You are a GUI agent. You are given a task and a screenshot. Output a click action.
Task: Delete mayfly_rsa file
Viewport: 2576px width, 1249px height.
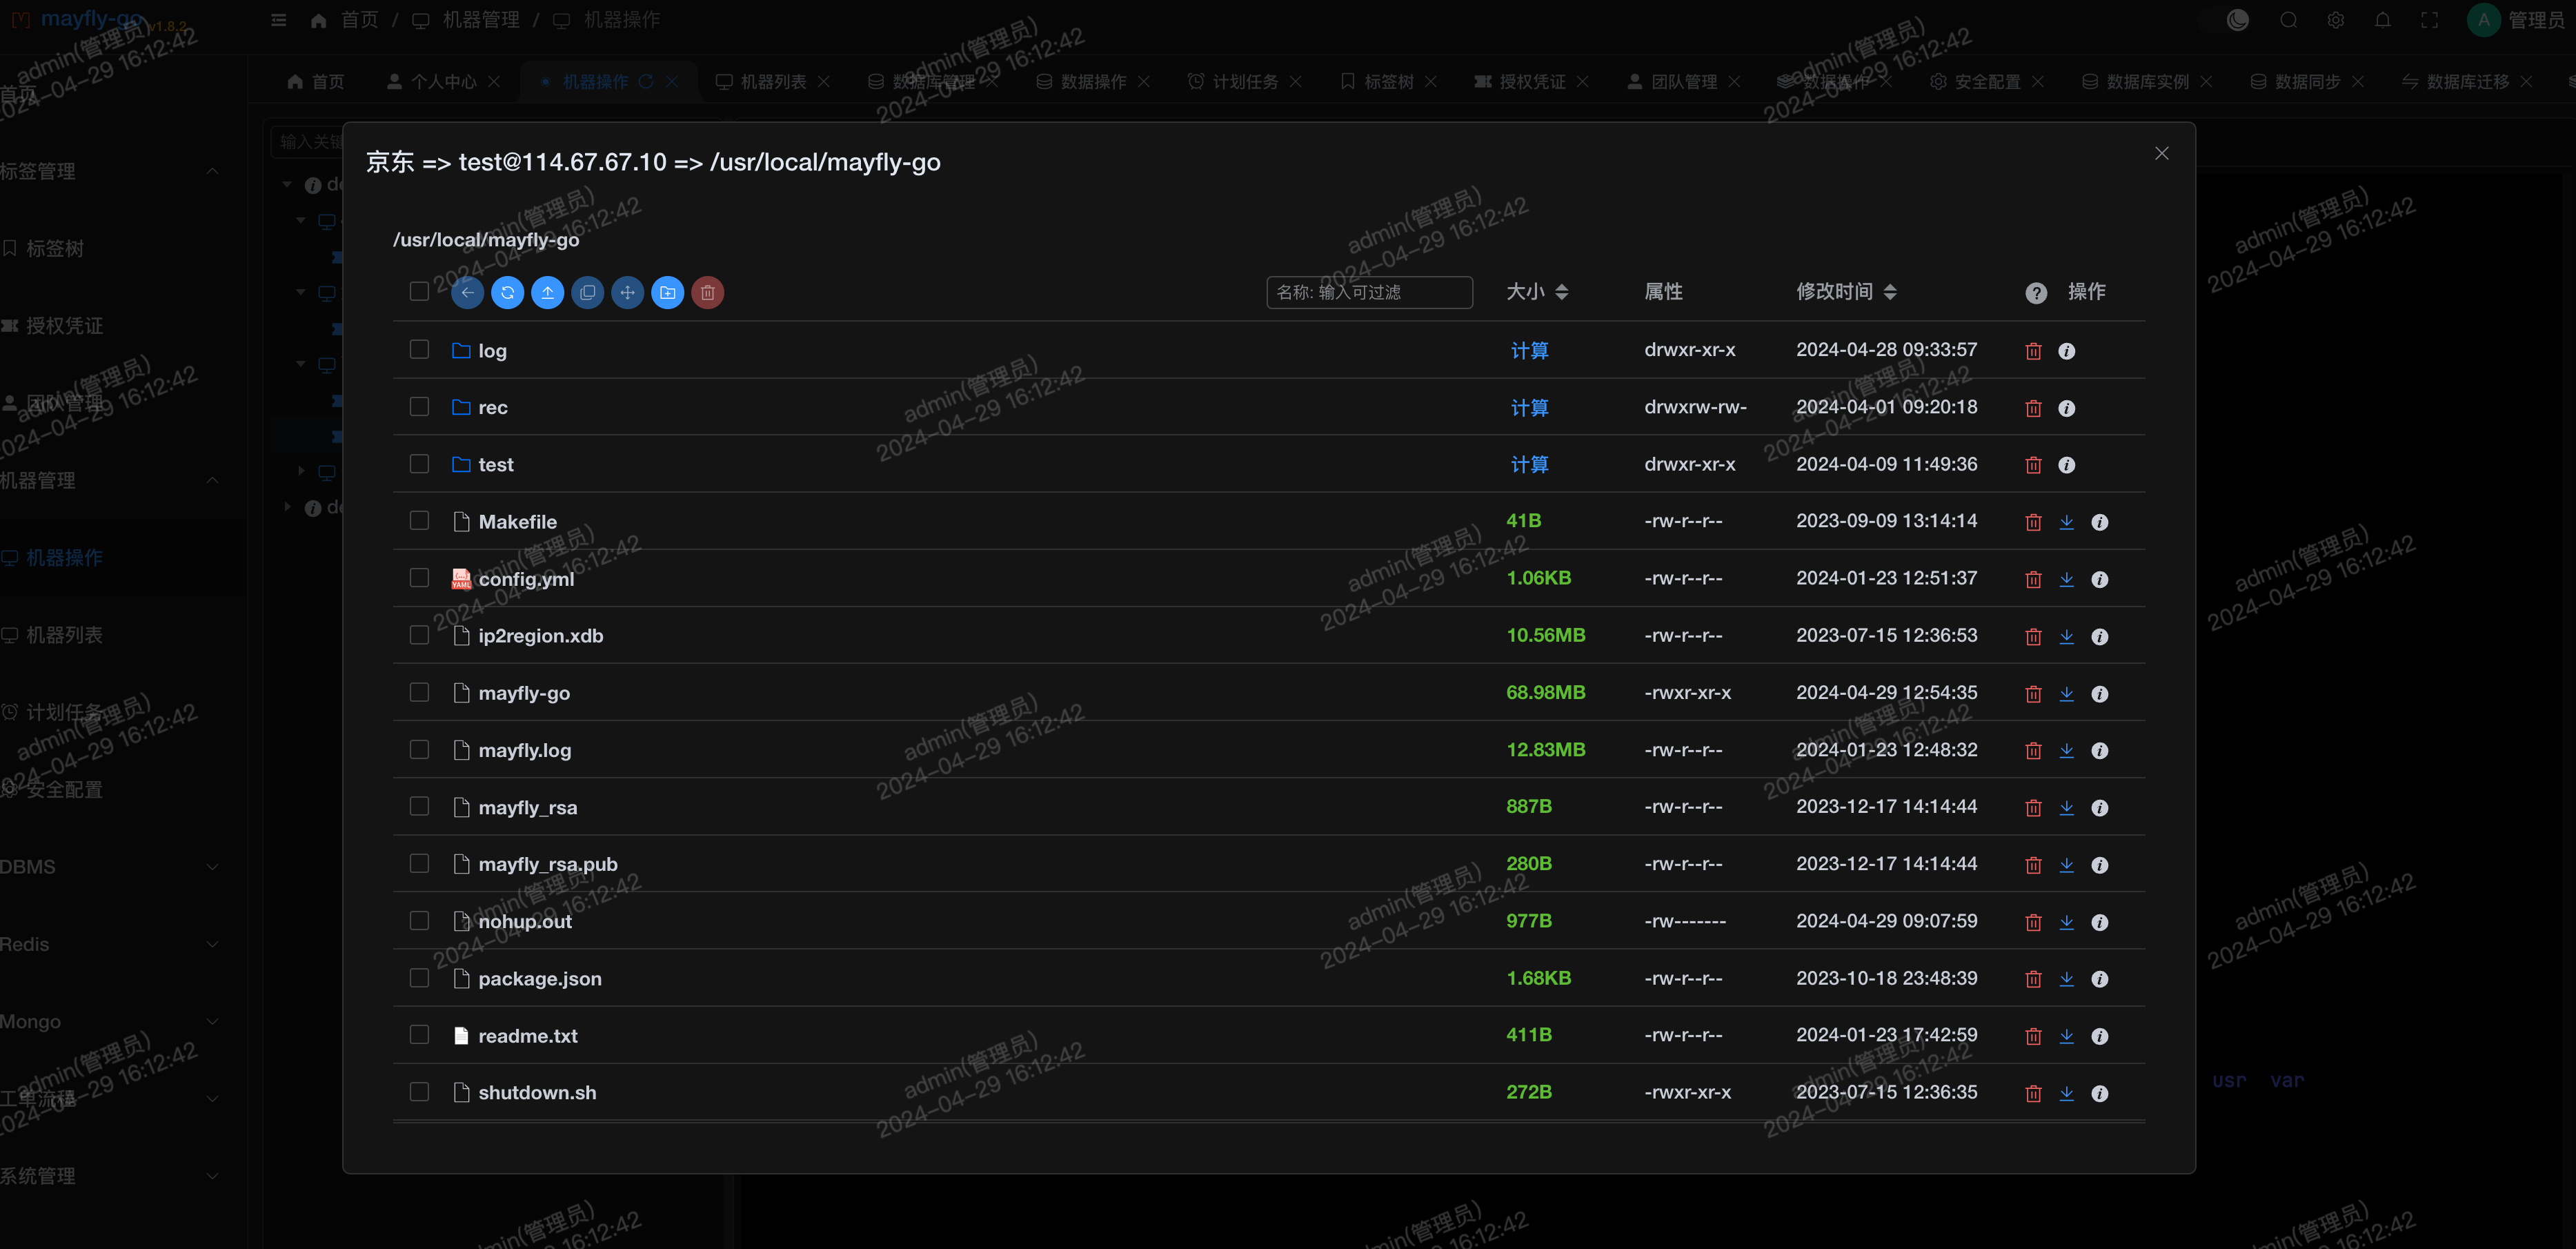click(x=2033, y=807)
